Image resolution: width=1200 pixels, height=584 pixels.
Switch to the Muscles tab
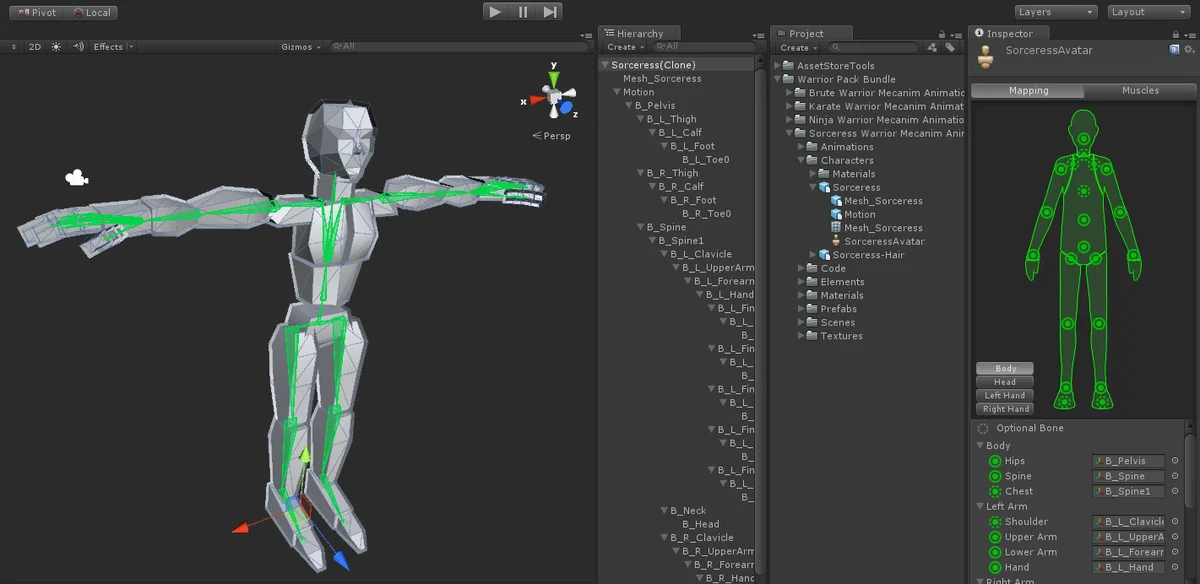tap(1140, 90)
